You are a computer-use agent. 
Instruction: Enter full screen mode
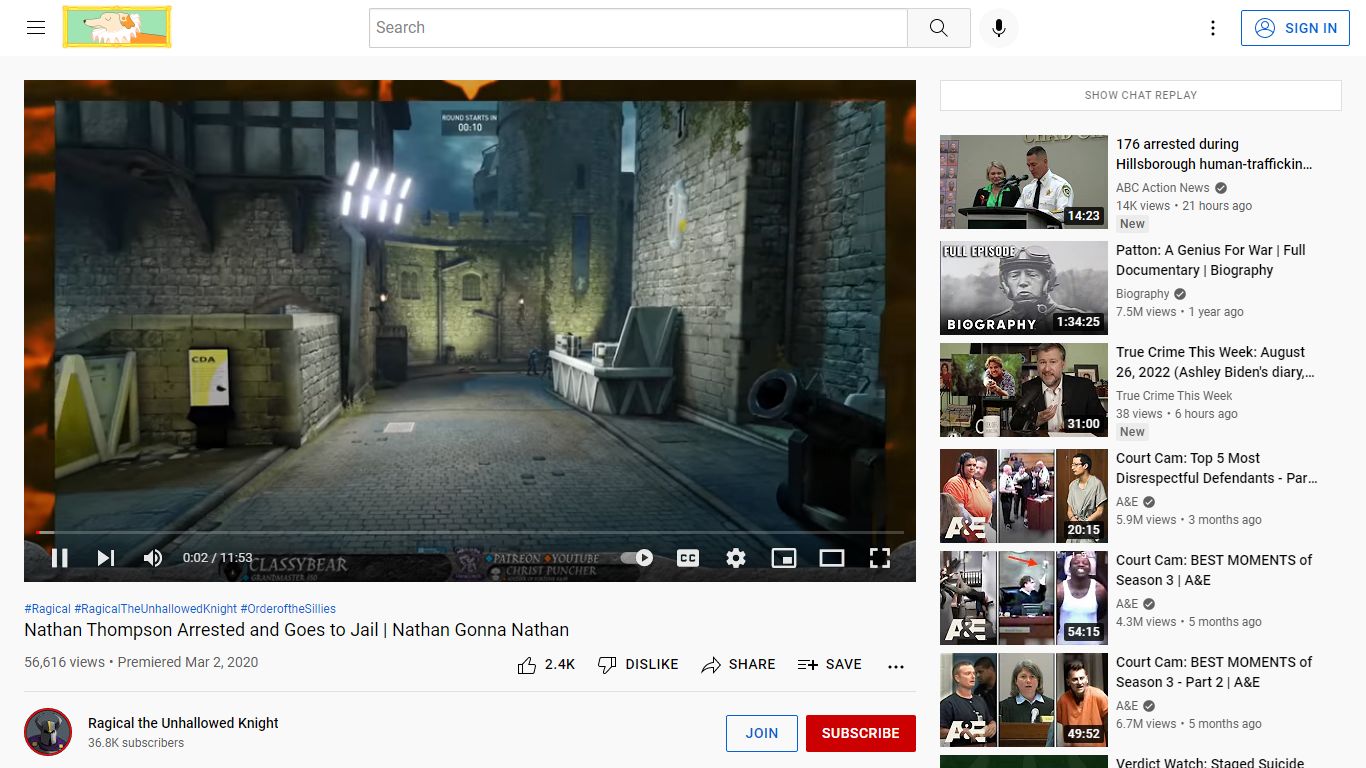coord(880,558)
